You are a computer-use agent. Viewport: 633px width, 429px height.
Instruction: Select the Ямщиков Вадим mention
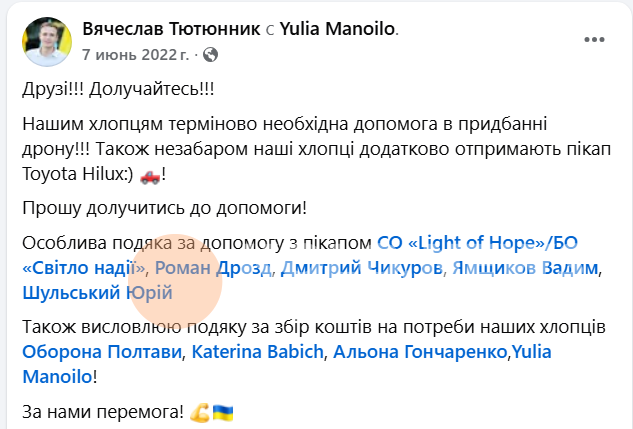pos(525,267)
